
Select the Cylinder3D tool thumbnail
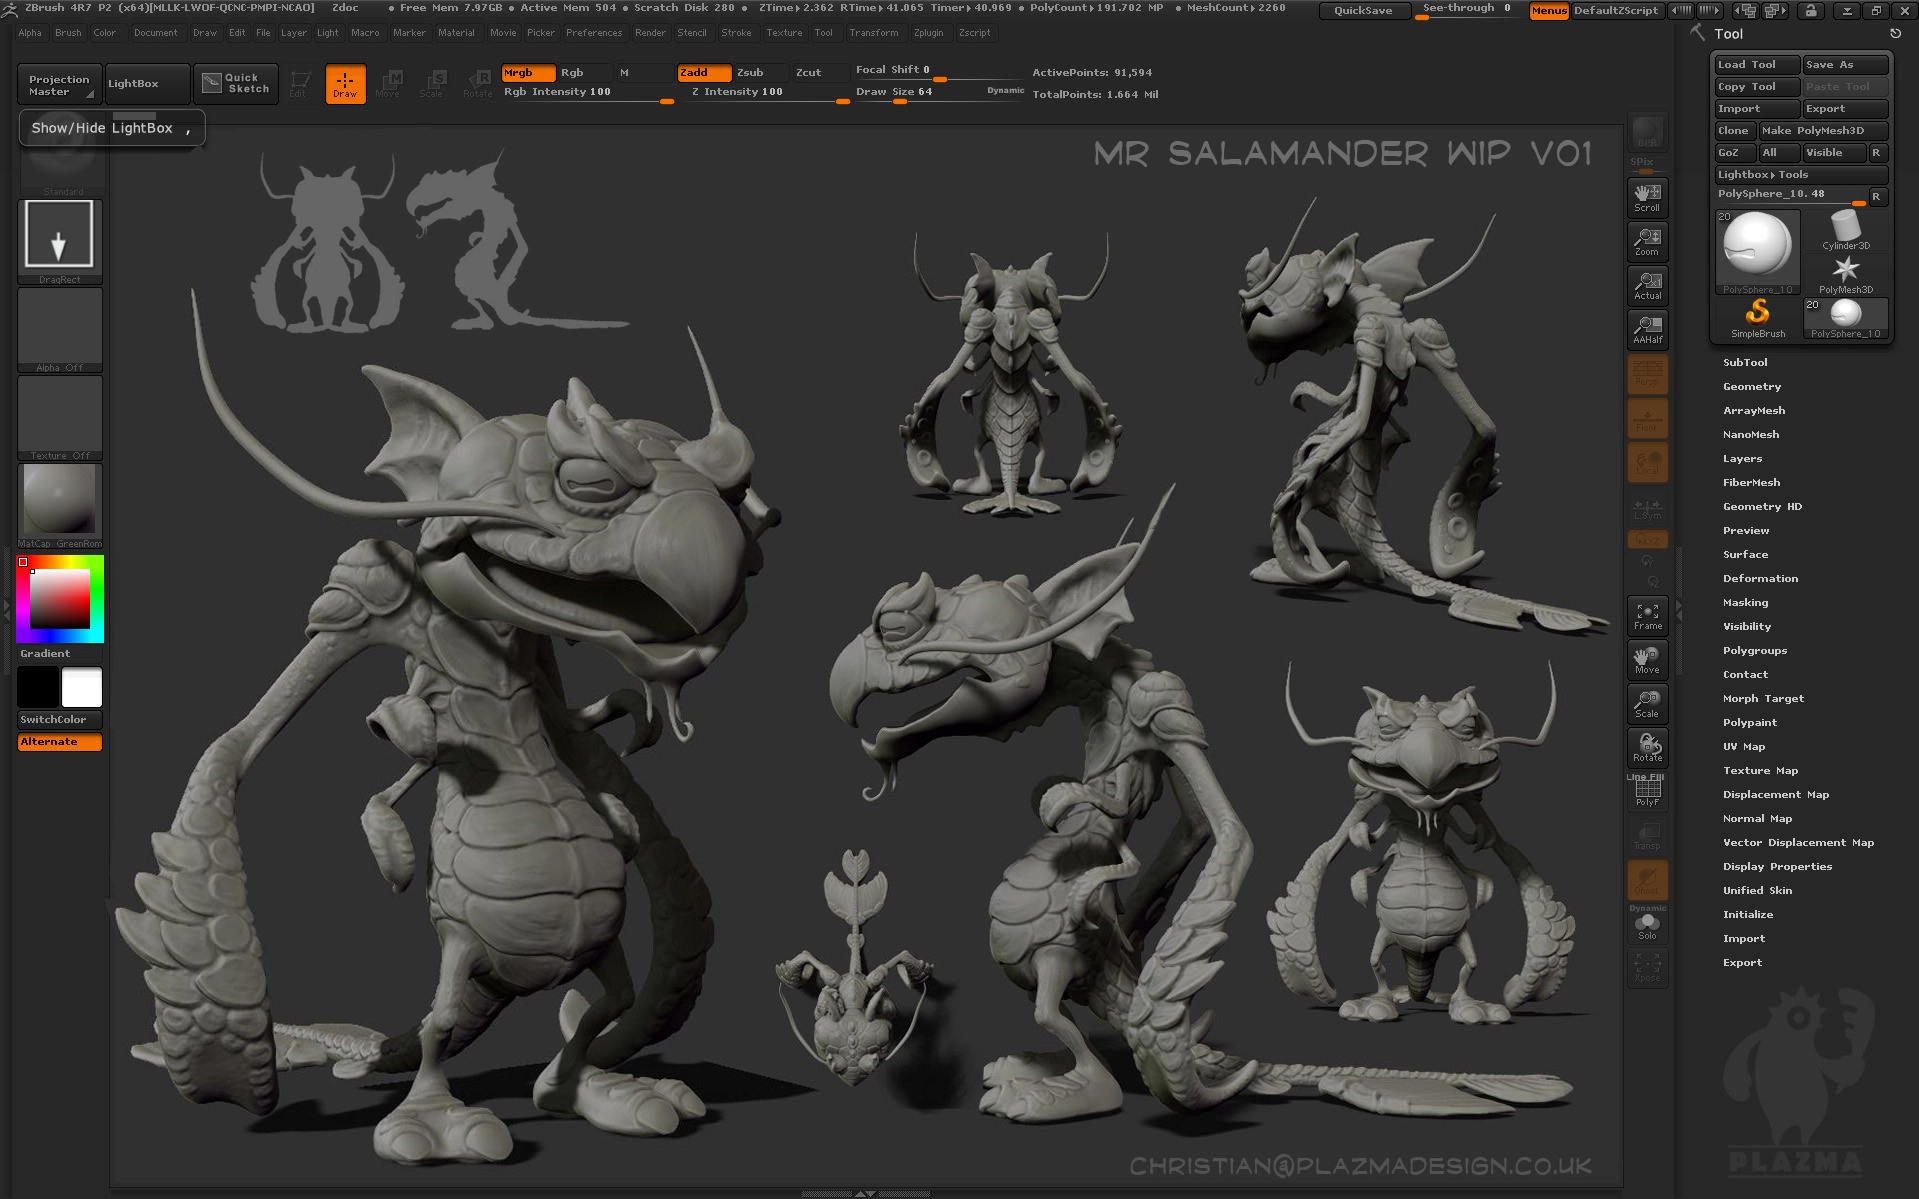point(1845,230)
